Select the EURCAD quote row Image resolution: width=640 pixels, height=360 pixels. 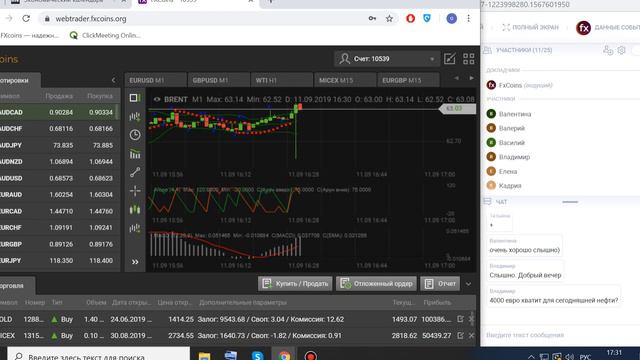pos(59,211)
